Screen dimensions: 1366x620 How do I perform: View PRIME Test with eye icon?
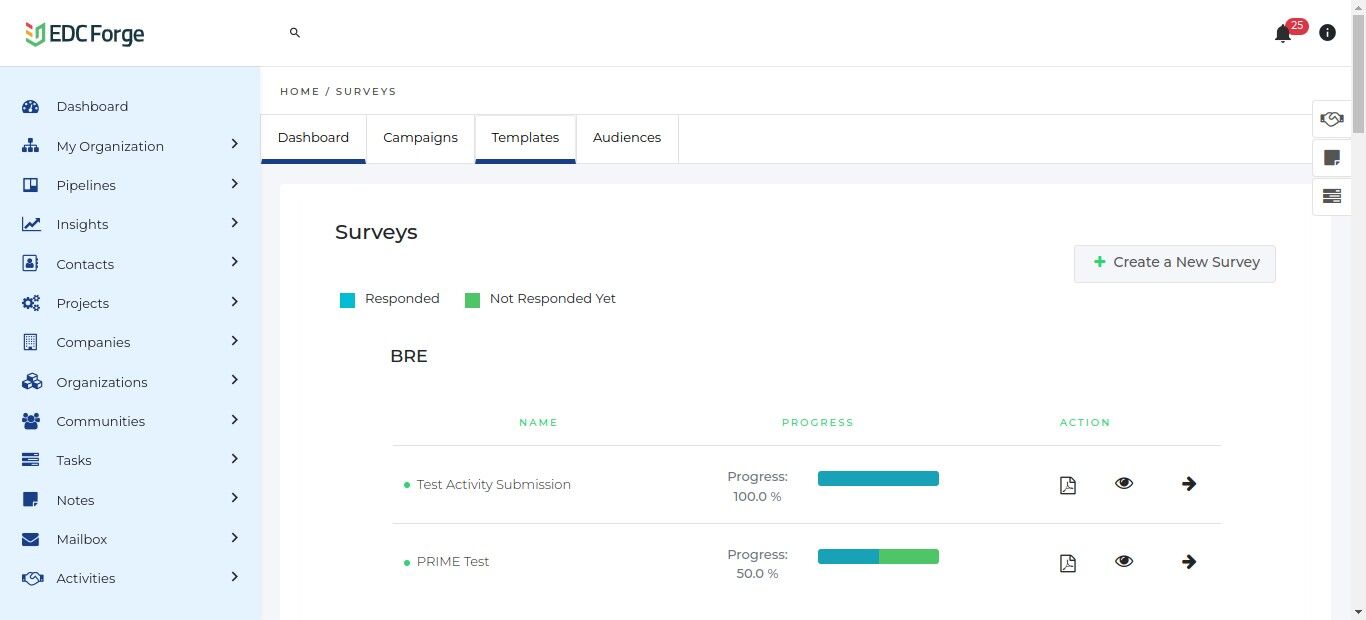click(x=1124, y=561)
